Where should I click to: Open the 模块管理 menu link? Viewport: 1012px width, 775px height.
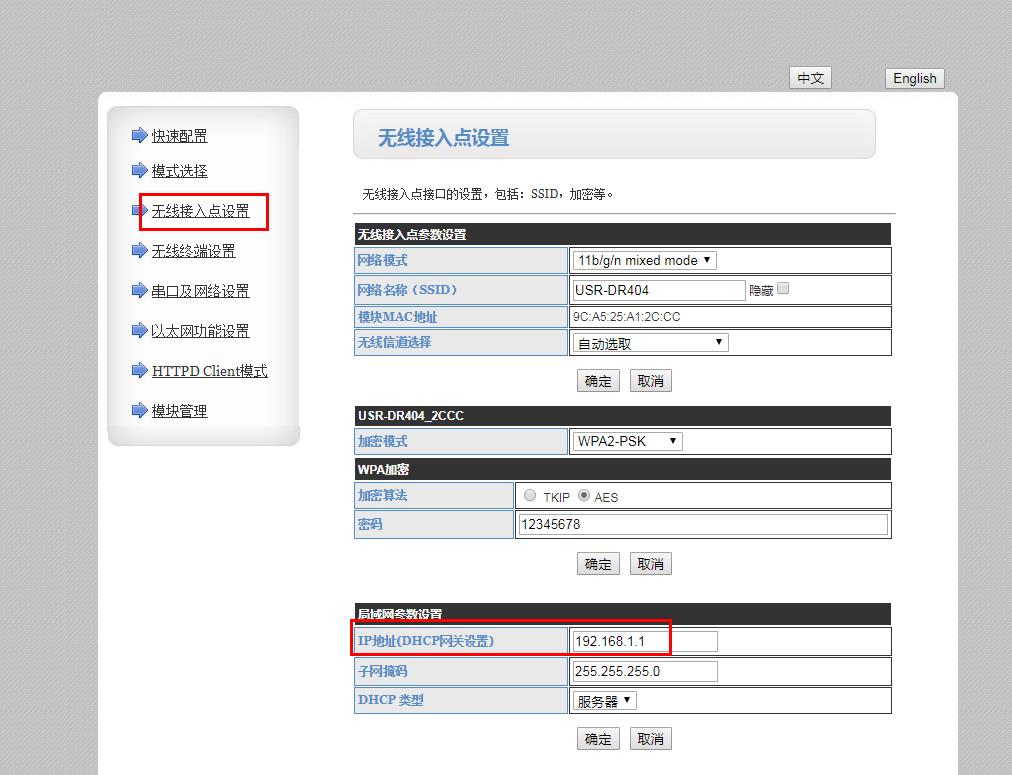[179, 411]
